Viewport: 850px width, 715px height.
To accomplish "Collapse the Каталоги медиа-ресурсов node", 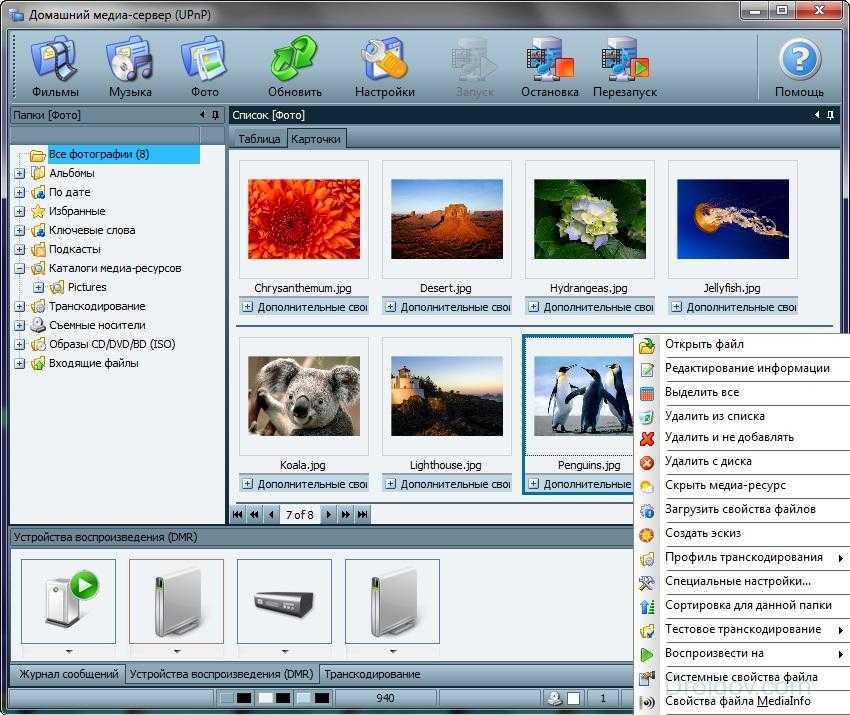I will [20, 268].
